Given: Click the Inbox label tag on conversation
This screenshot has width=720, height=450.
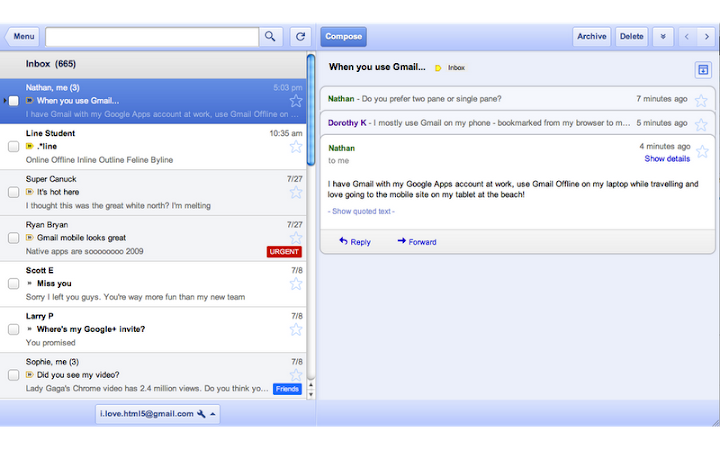Looking at the screenshot, I should [x=456, y=68].
